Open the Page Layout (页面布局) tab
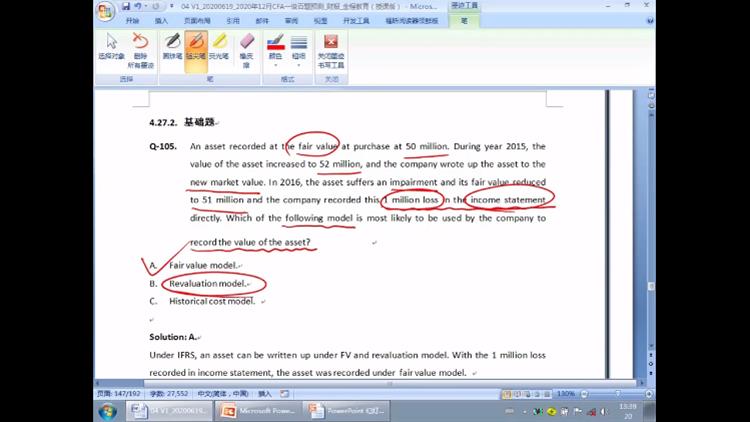This screenshot has height=422, width=750. (x=197, y=21)
